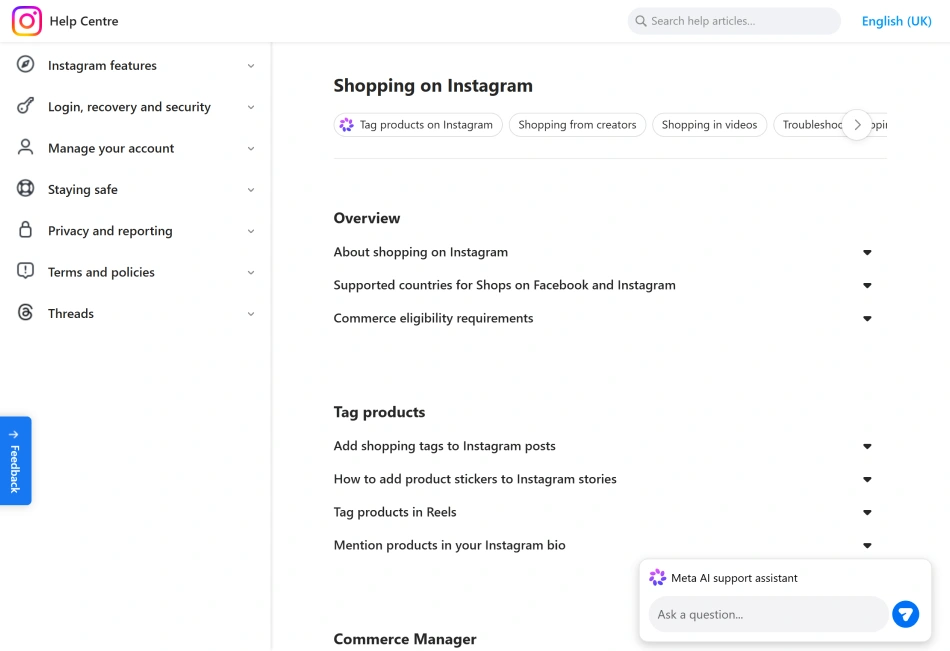Open Instagram features menu item
Viewport: 950px width, 651px height.
pyautogui.click(x=136, y=65)
